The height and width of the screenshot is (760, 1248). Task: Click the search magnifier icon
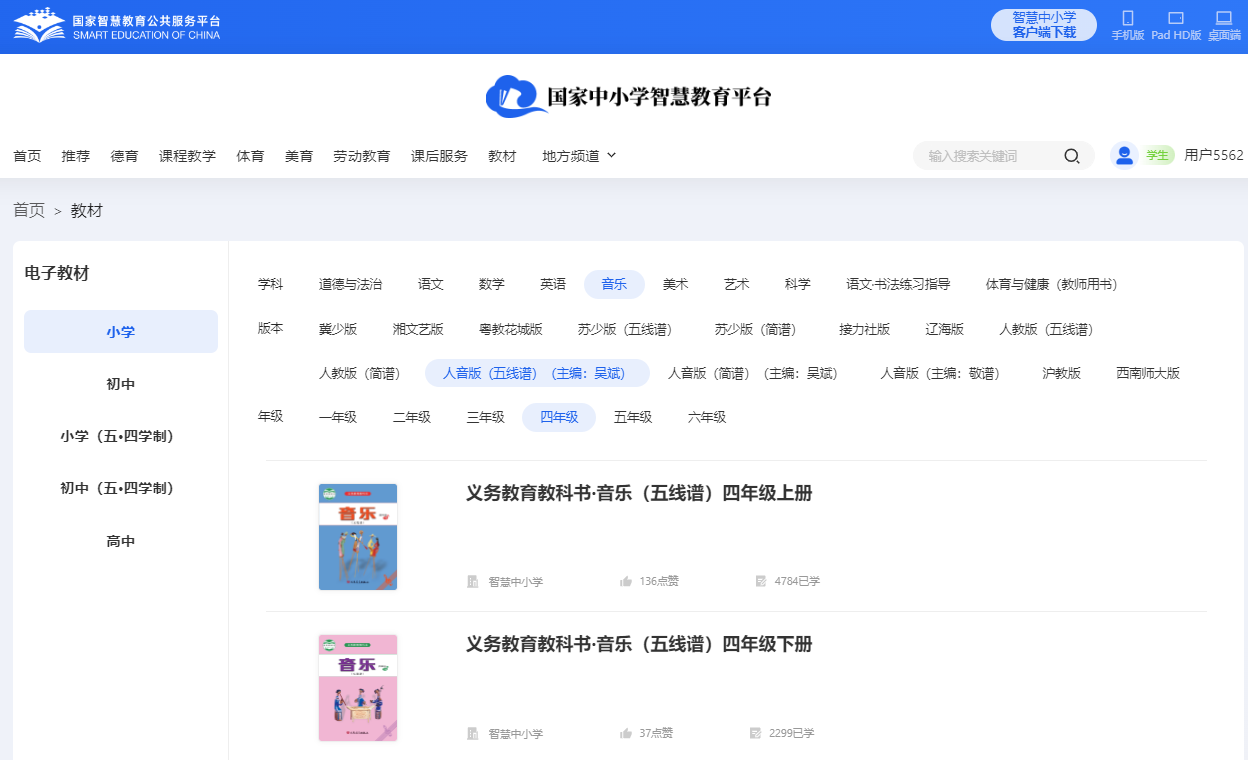1071,156
